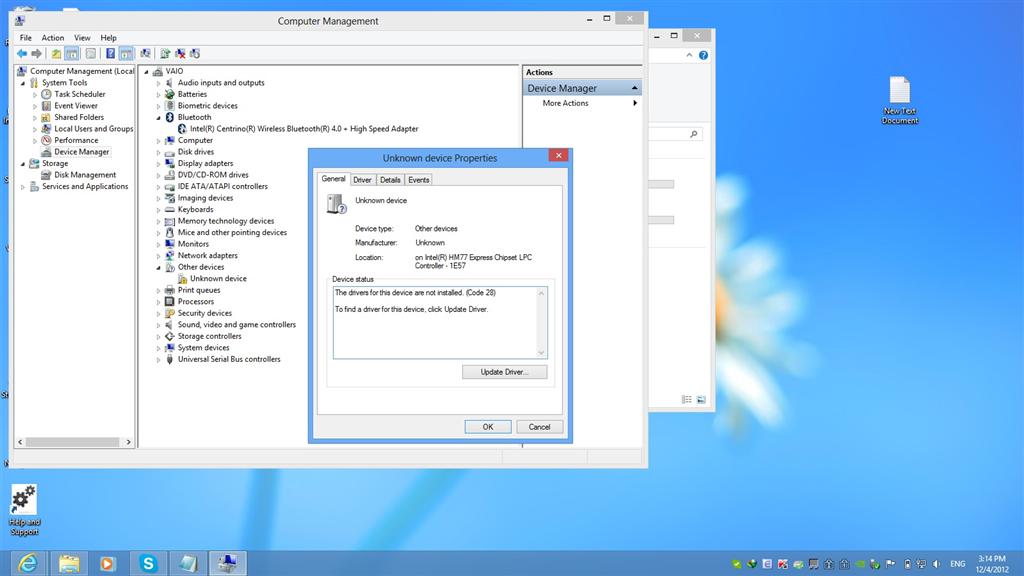Screen dimensions: 1024x576
Task: Click the Update Driver... button
Action: [x=504, y=372]
